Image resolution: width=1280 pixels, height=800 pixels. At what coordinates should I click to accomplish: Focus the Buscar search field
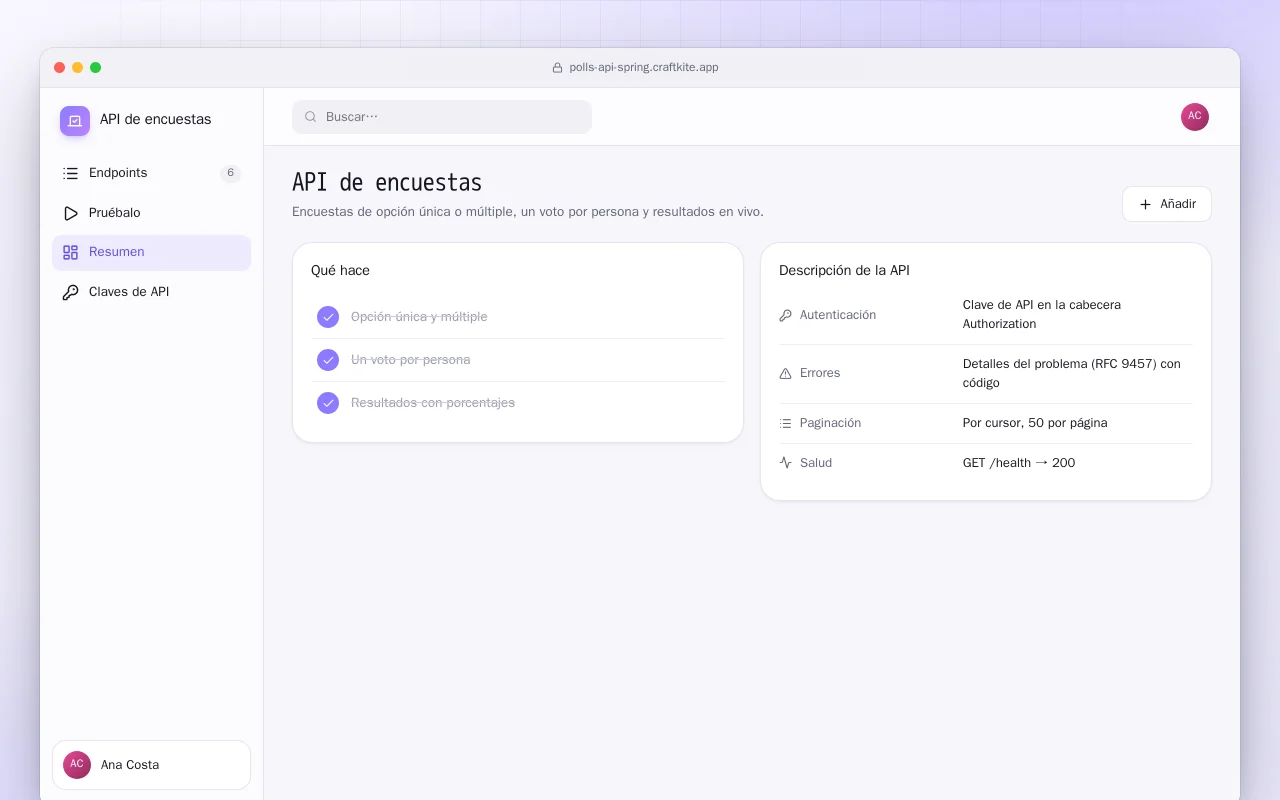[442, 117]
